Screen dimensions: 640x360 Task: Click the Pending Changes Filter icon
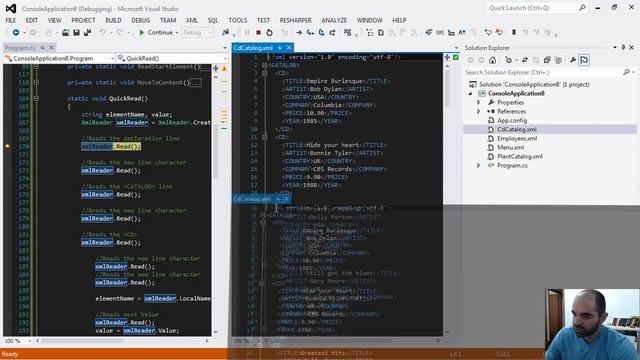[509, 60]
